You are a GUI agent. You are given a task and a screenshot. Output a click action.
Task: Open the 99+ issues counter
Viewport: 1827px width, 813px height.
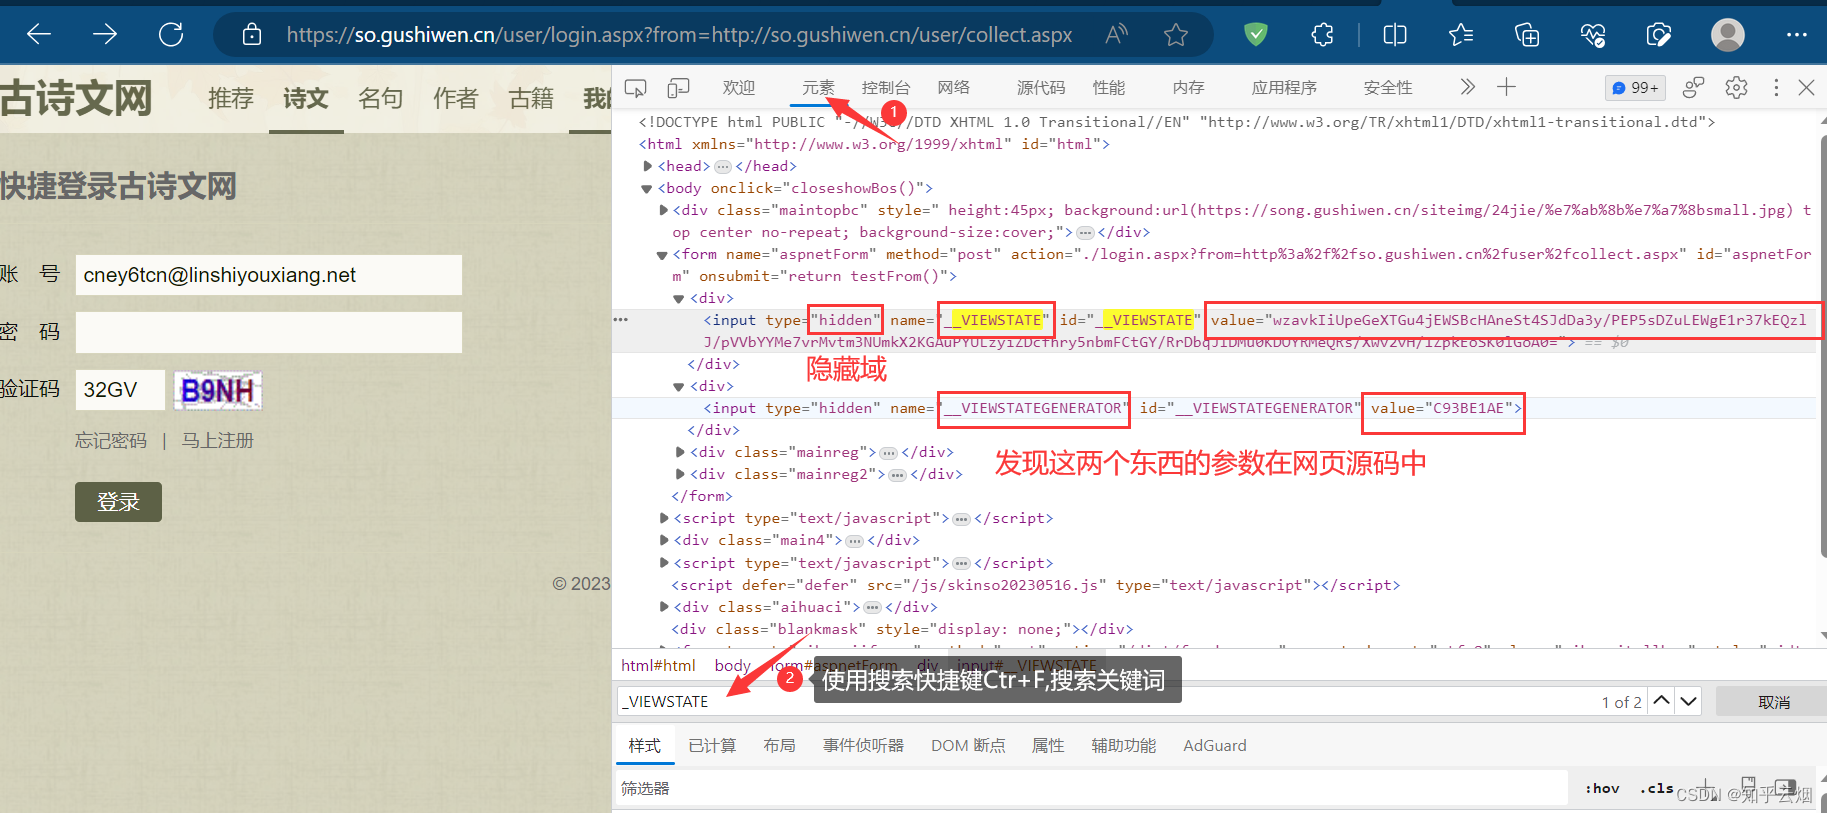[1635, 88]
